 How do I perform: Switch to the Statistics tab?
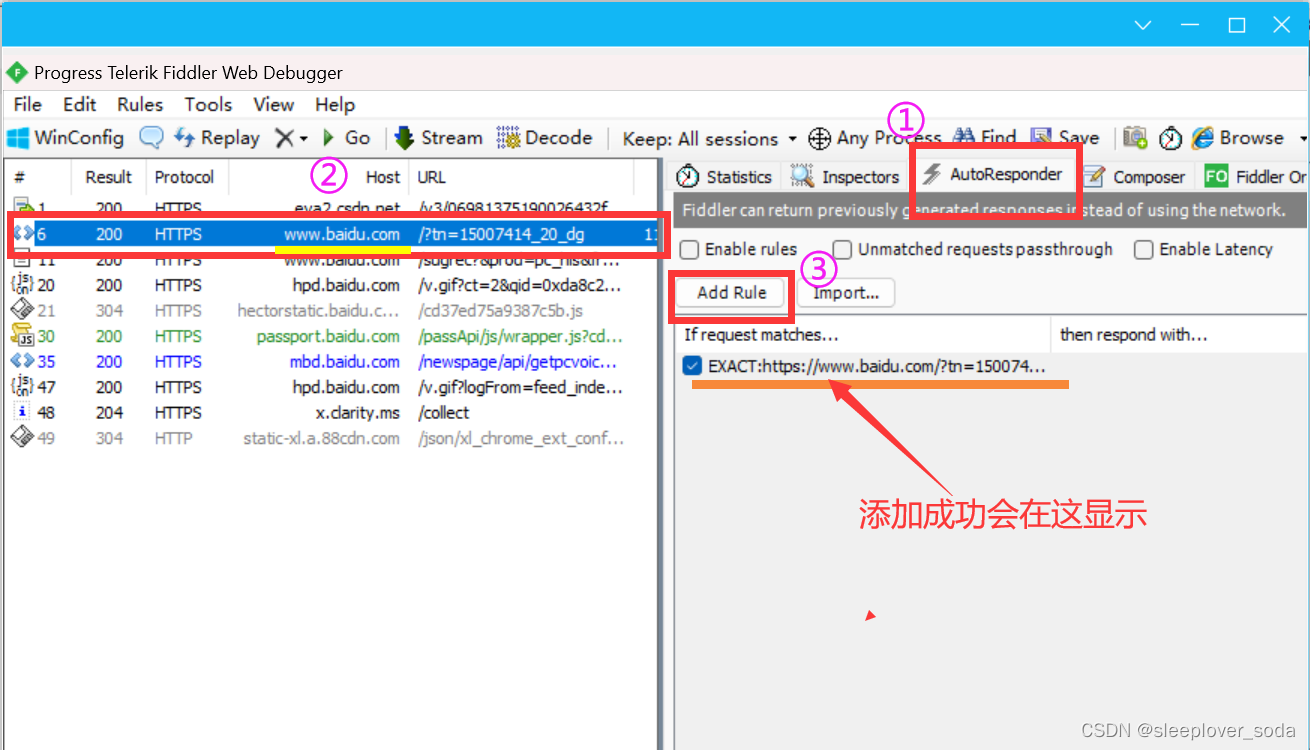(x=725, y=177)
